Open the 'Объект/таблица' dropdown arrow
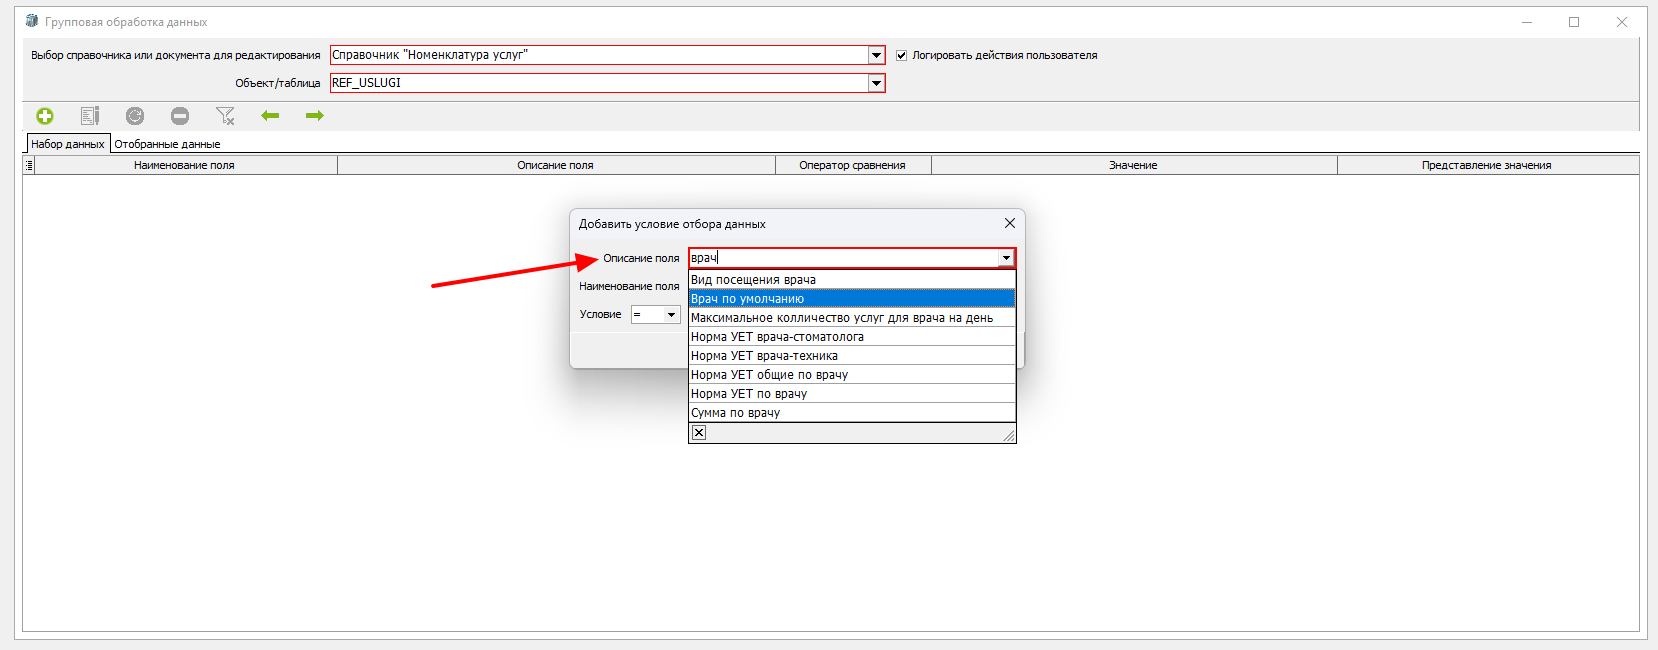1658x650 pixels. pyautogui.click(x=877, y=83)
